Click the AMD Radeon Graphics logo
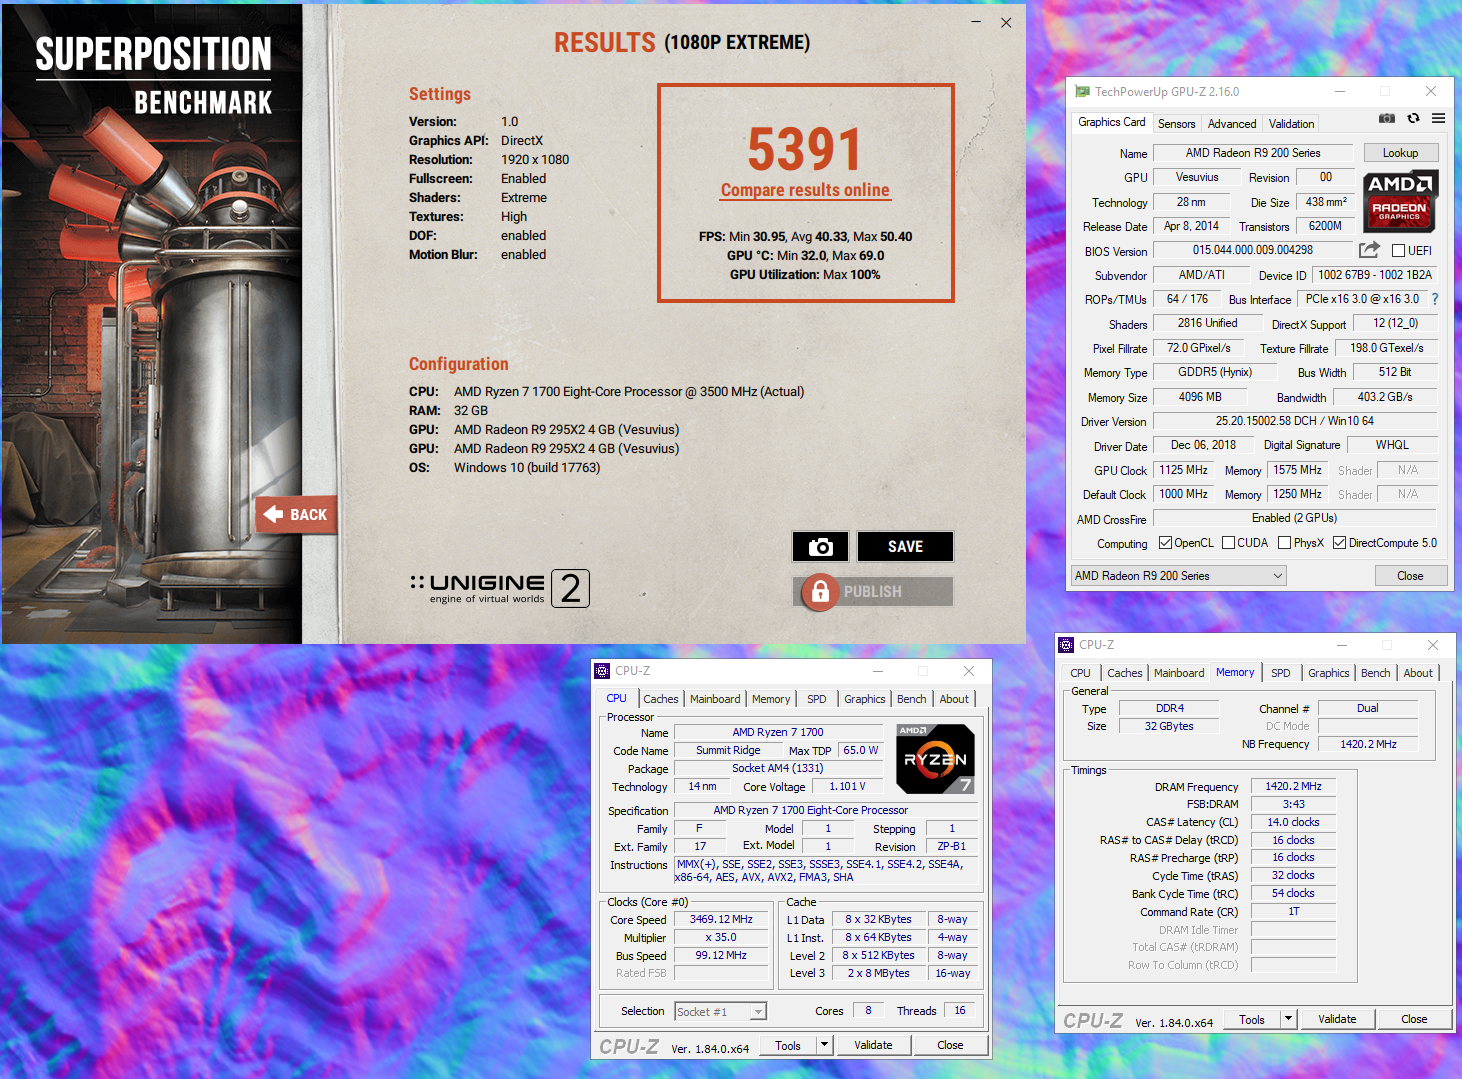 point(1400,201)
